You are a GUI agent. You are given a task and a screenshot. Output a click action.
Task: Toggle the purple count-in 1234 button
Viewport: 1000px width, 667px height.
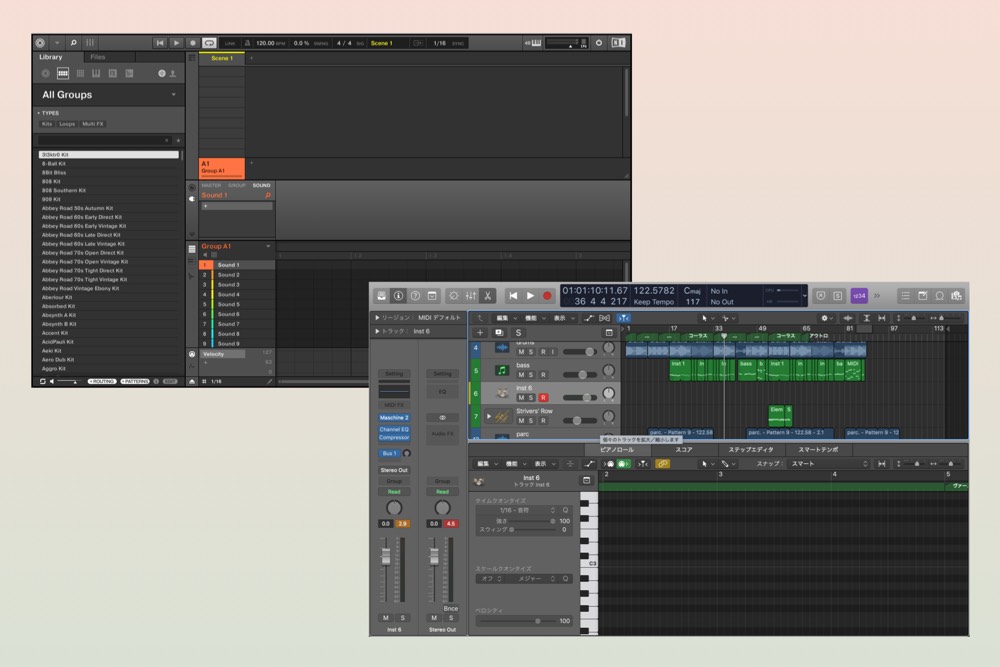[x=859, y=296]
